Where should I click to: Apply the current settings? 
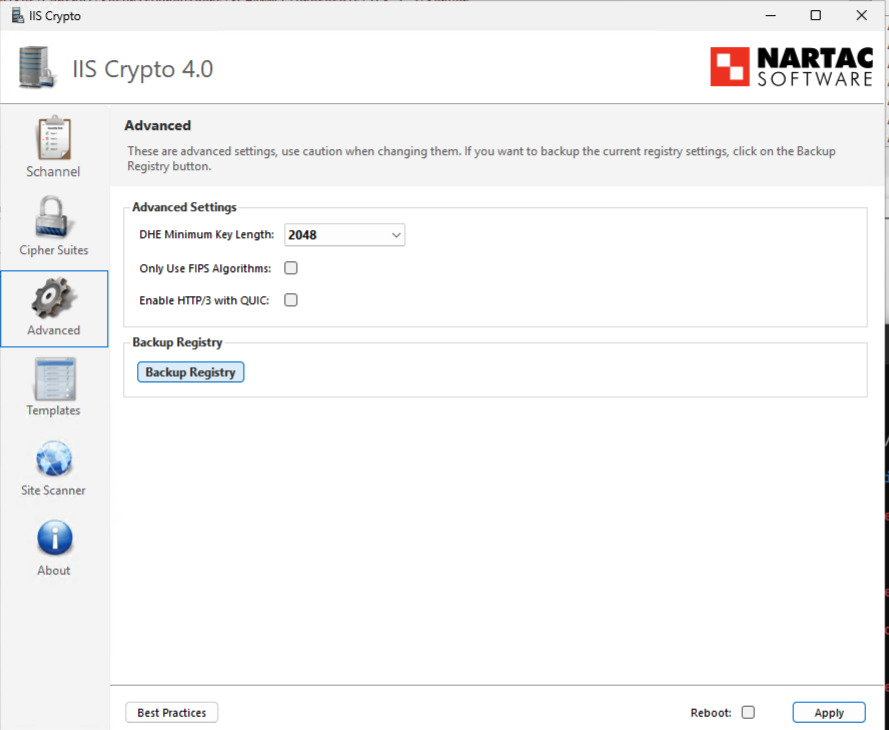[x=829, y=713]
